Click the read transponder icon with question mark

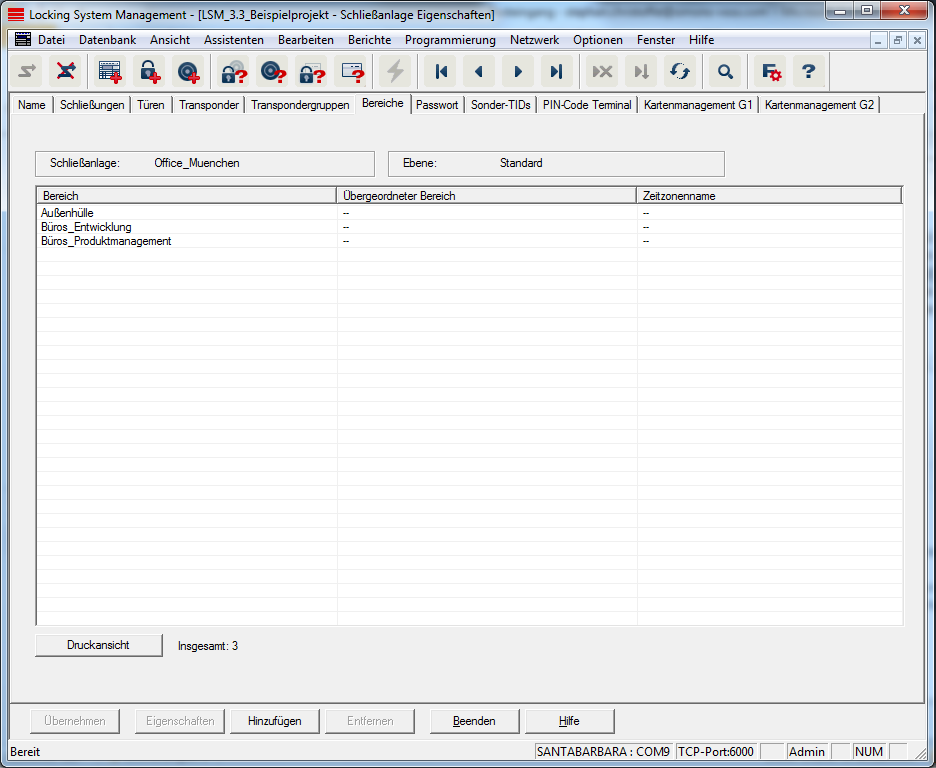[x=272, y=72]
